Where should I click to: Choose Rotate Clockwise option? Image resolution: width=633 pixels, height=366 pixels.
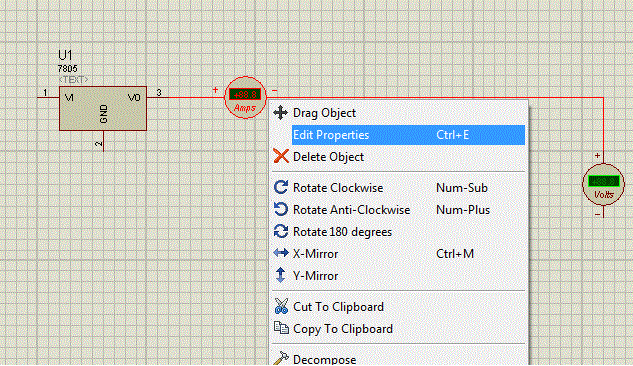398,188
